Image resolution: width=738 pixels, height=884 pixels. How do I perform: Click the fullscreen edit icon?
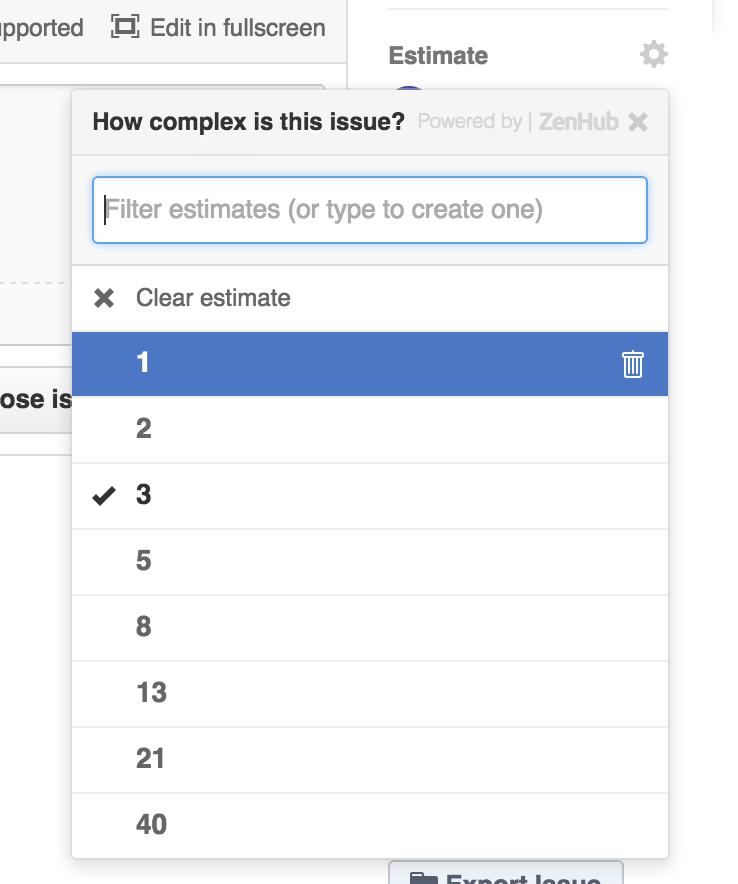[125, 27]
